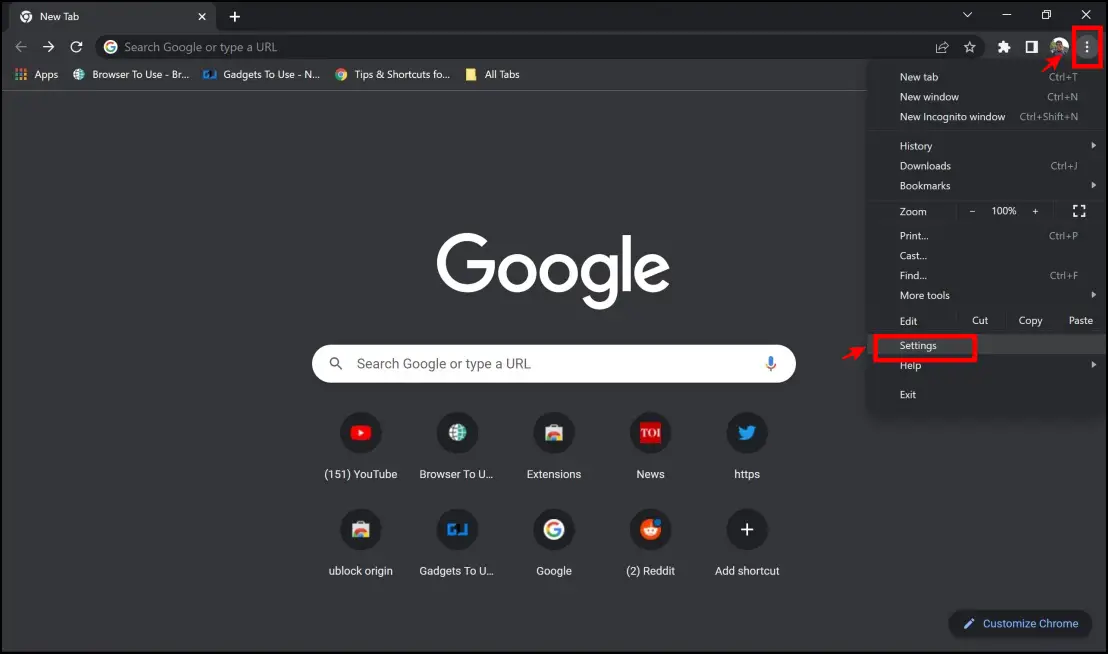Bookmark this tab with the star icon

coord(970,47)
